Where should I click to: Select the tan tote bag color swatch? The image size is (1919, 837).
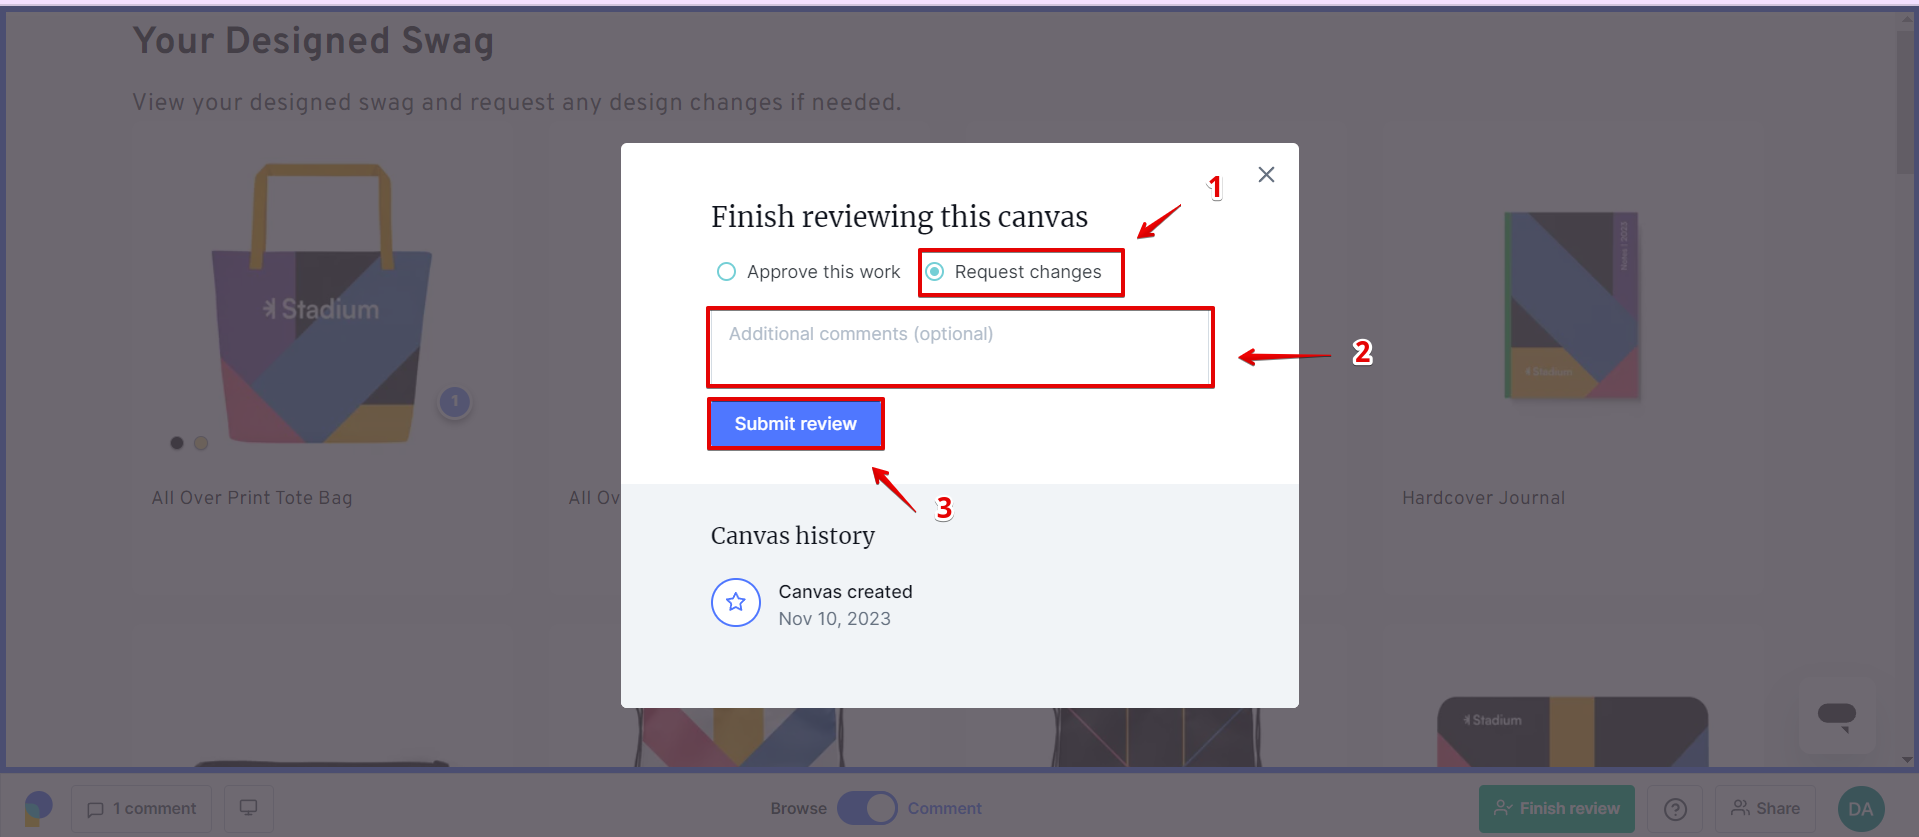(x=201, y=443)
